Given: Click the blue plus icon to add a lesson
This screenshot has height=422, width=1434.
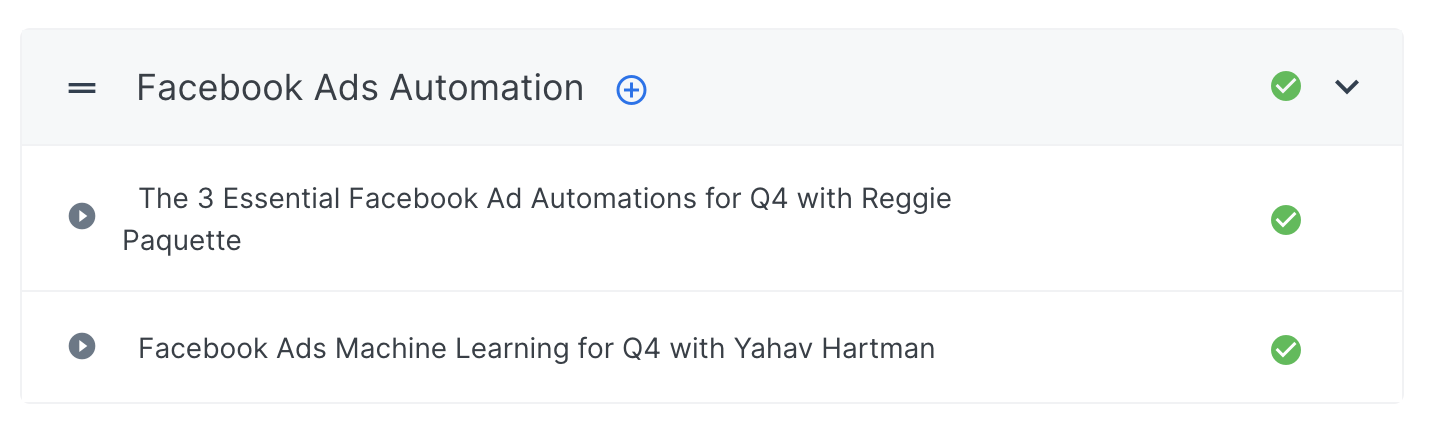Looking at the screenshot, I should pyautogui.click(x=631, y=90).
